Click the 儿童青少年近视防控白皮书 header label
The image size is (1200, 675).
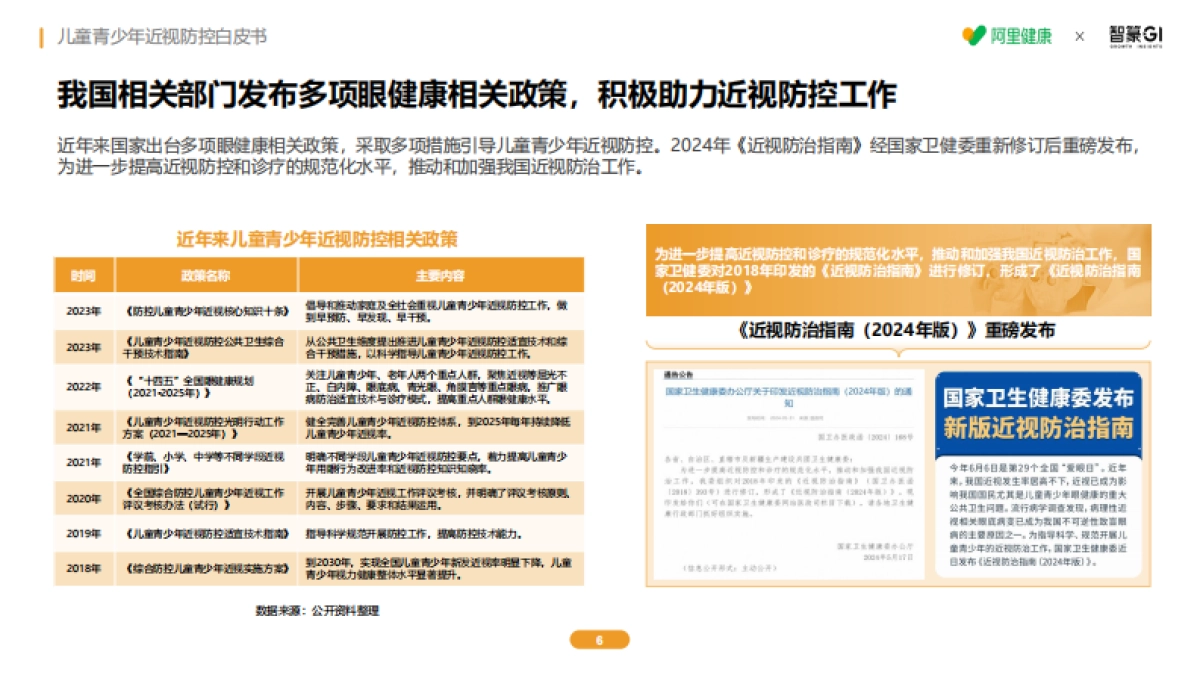[x=162, y=35]
